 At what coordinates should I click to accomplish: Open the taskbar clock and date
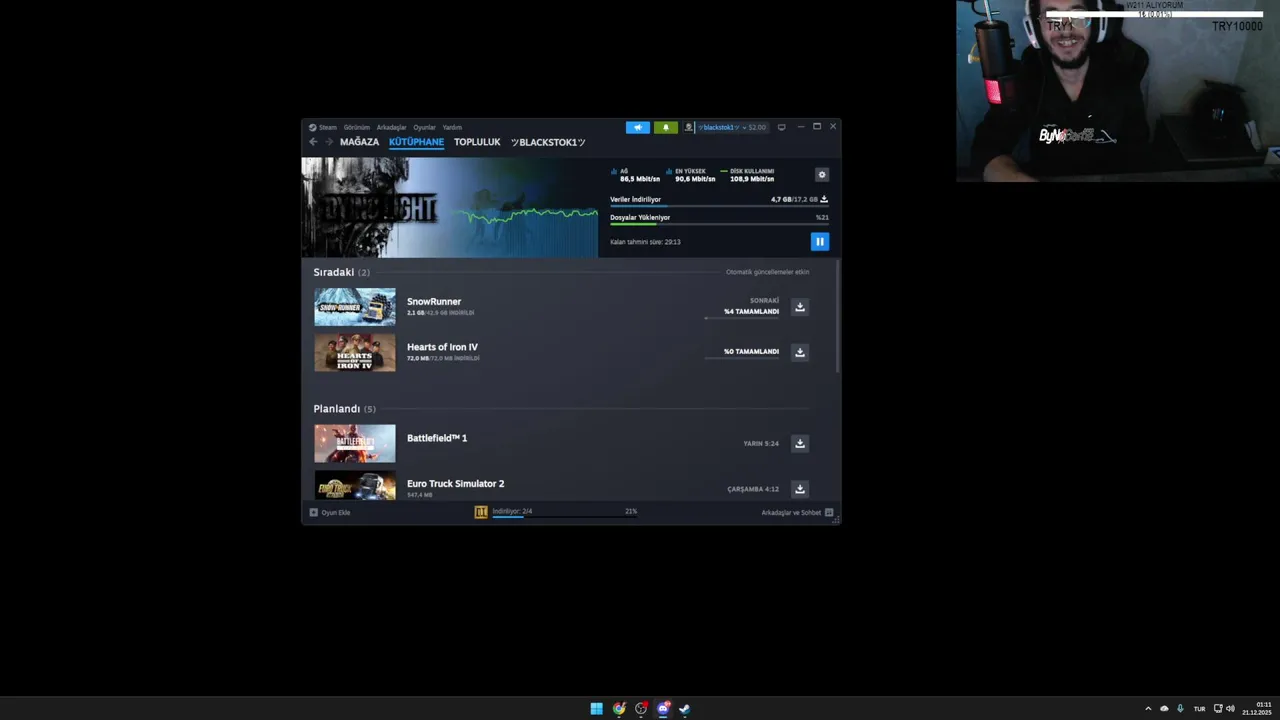1257,709
